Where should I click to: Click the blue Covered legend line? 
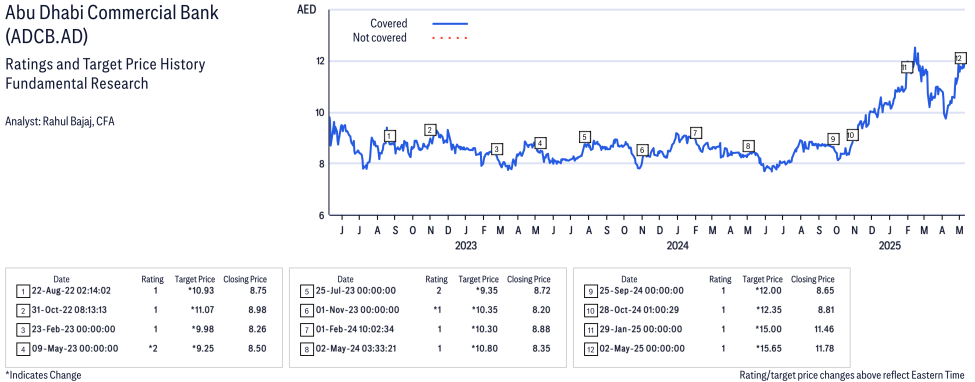click(x=450, y=24)
